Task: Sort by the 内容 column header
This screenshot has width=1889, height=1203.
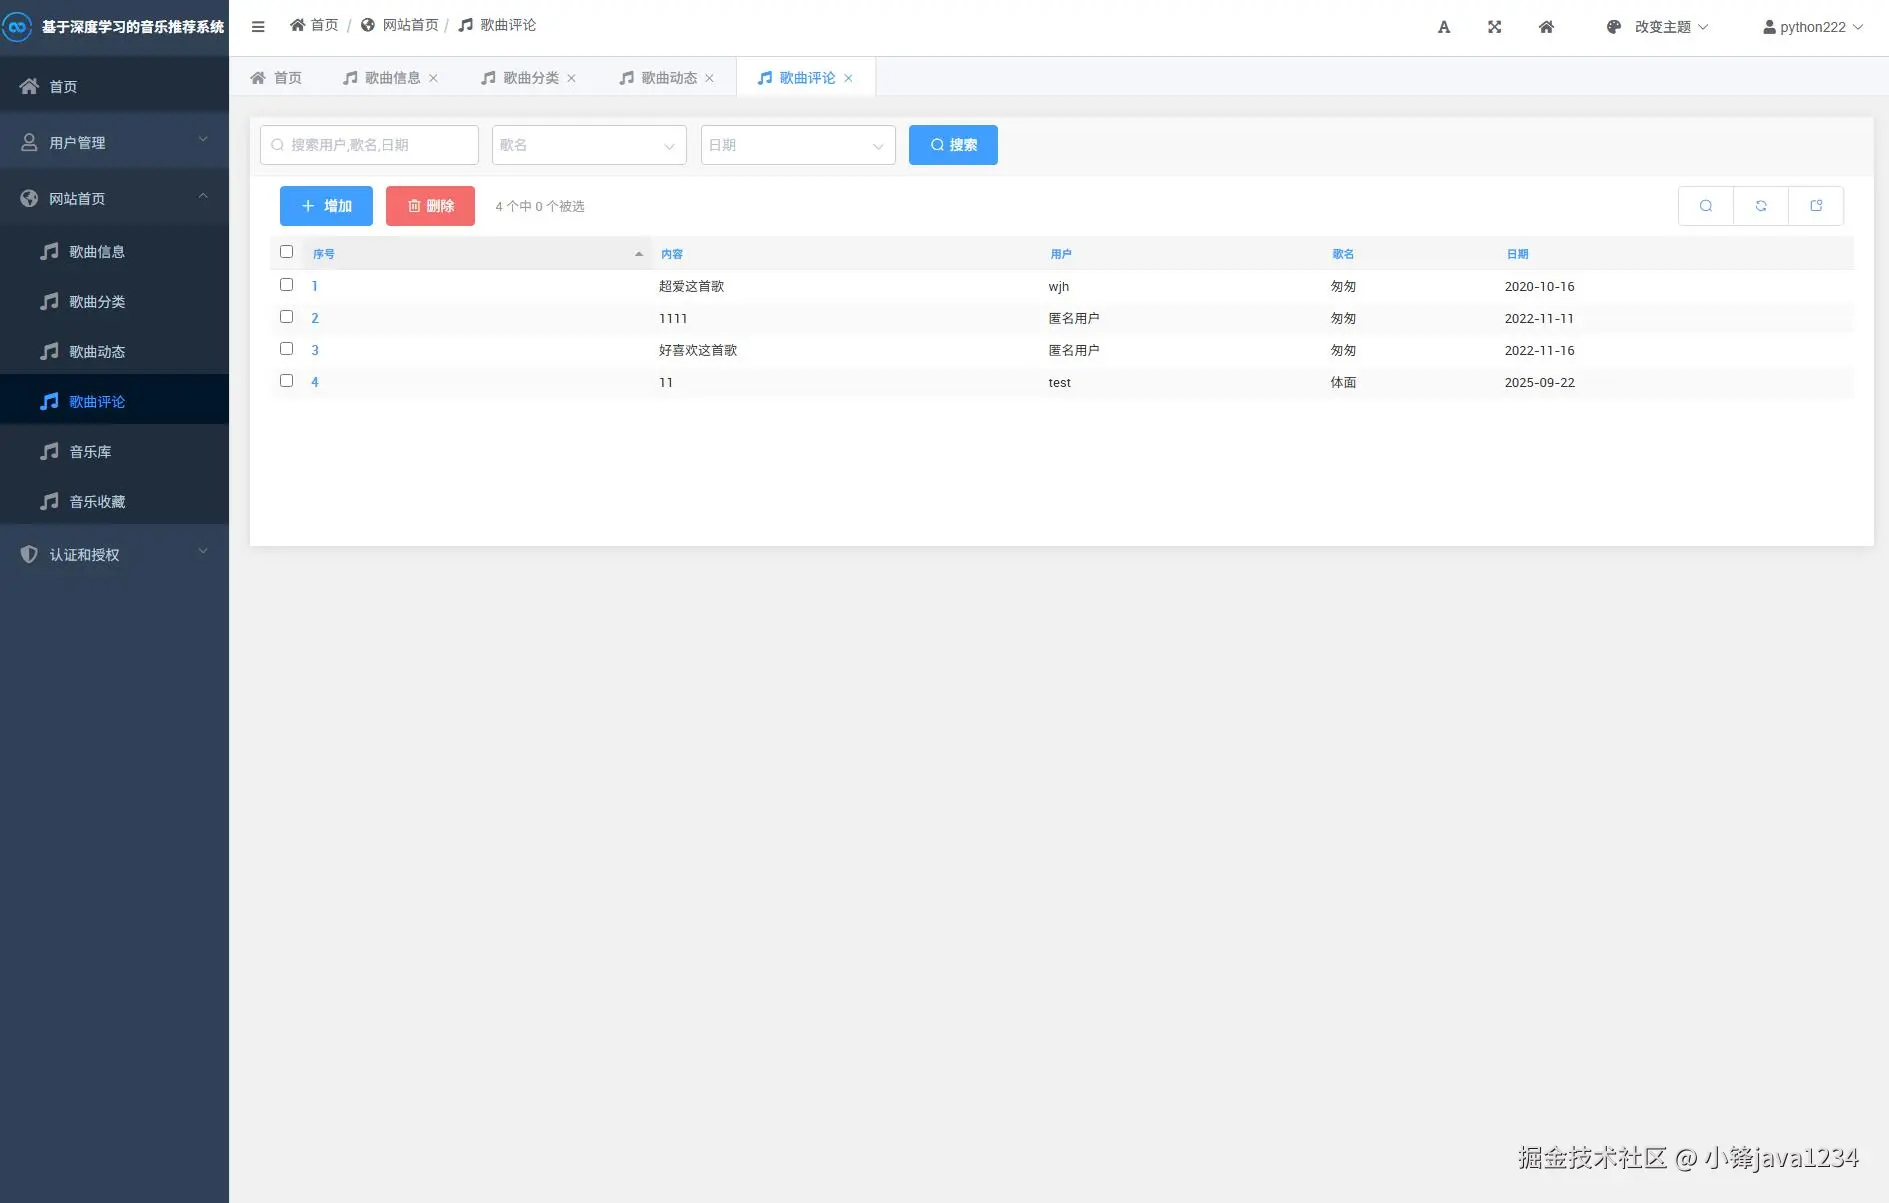Action: point(672,254)
